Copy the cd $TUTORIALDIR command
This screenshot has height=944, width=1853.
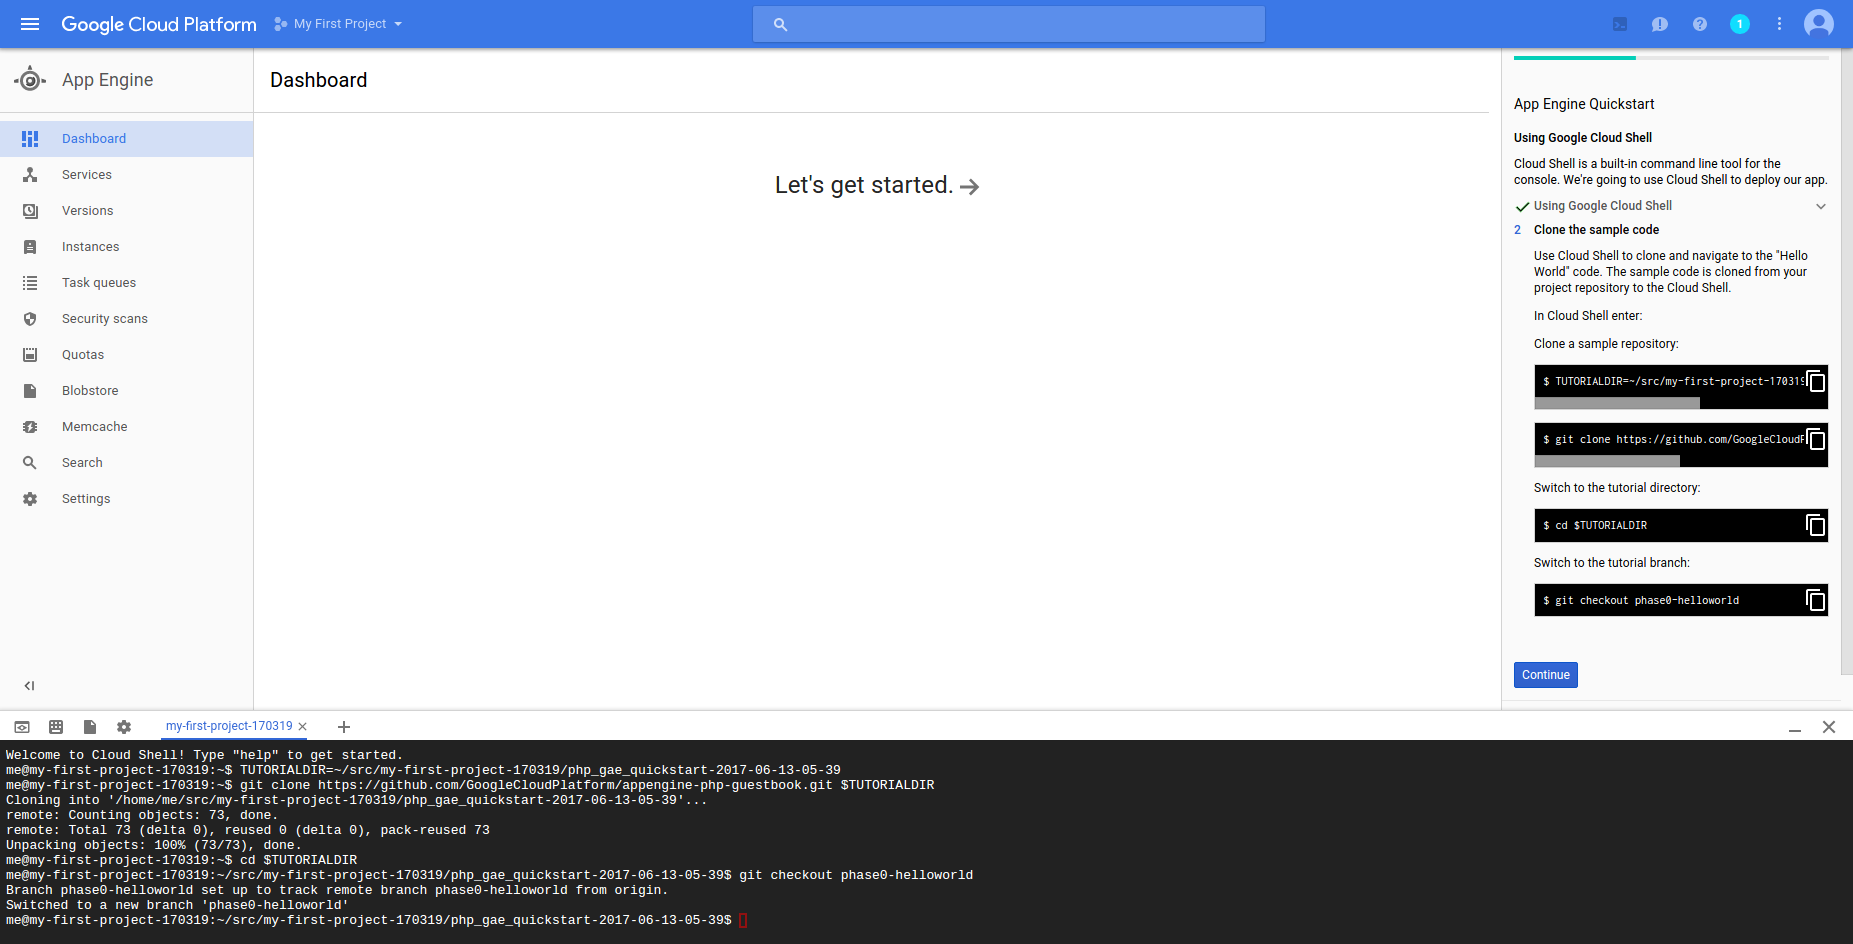1816,525
